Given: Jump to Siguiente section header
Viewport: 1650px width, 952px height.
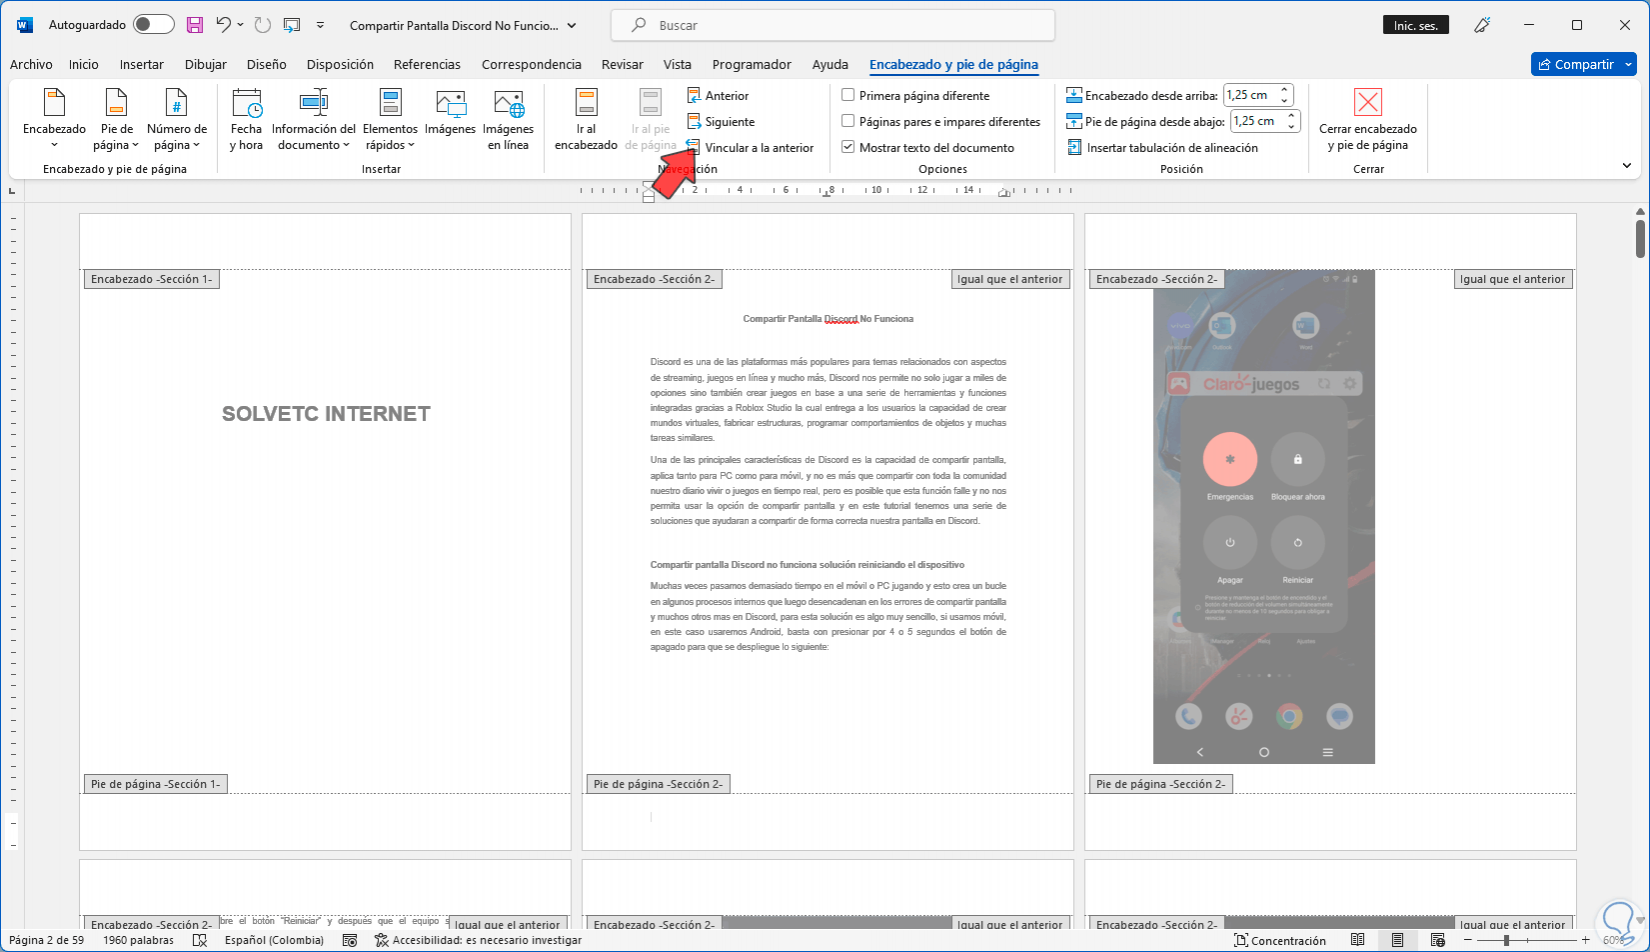Looking at the screenshot, I should pos(721,122).
